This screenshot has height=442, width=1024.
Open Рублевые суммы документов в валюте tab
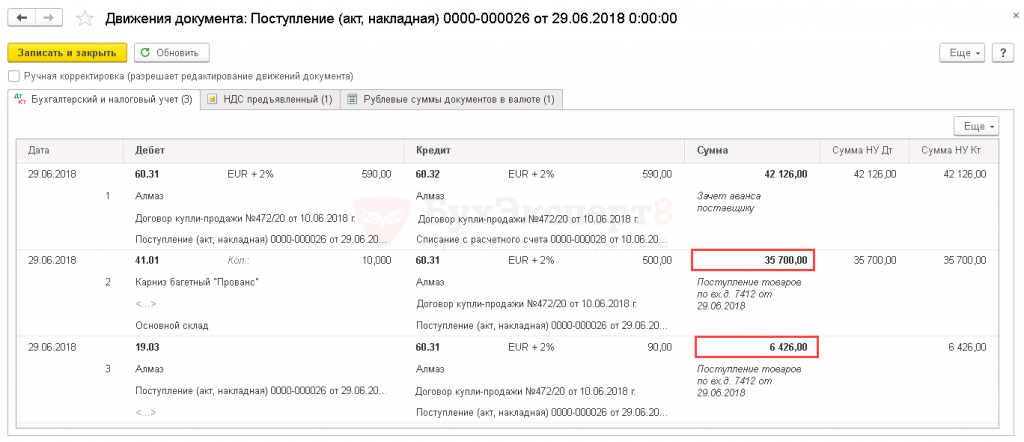pyautogui.click(x=452, y=100)
